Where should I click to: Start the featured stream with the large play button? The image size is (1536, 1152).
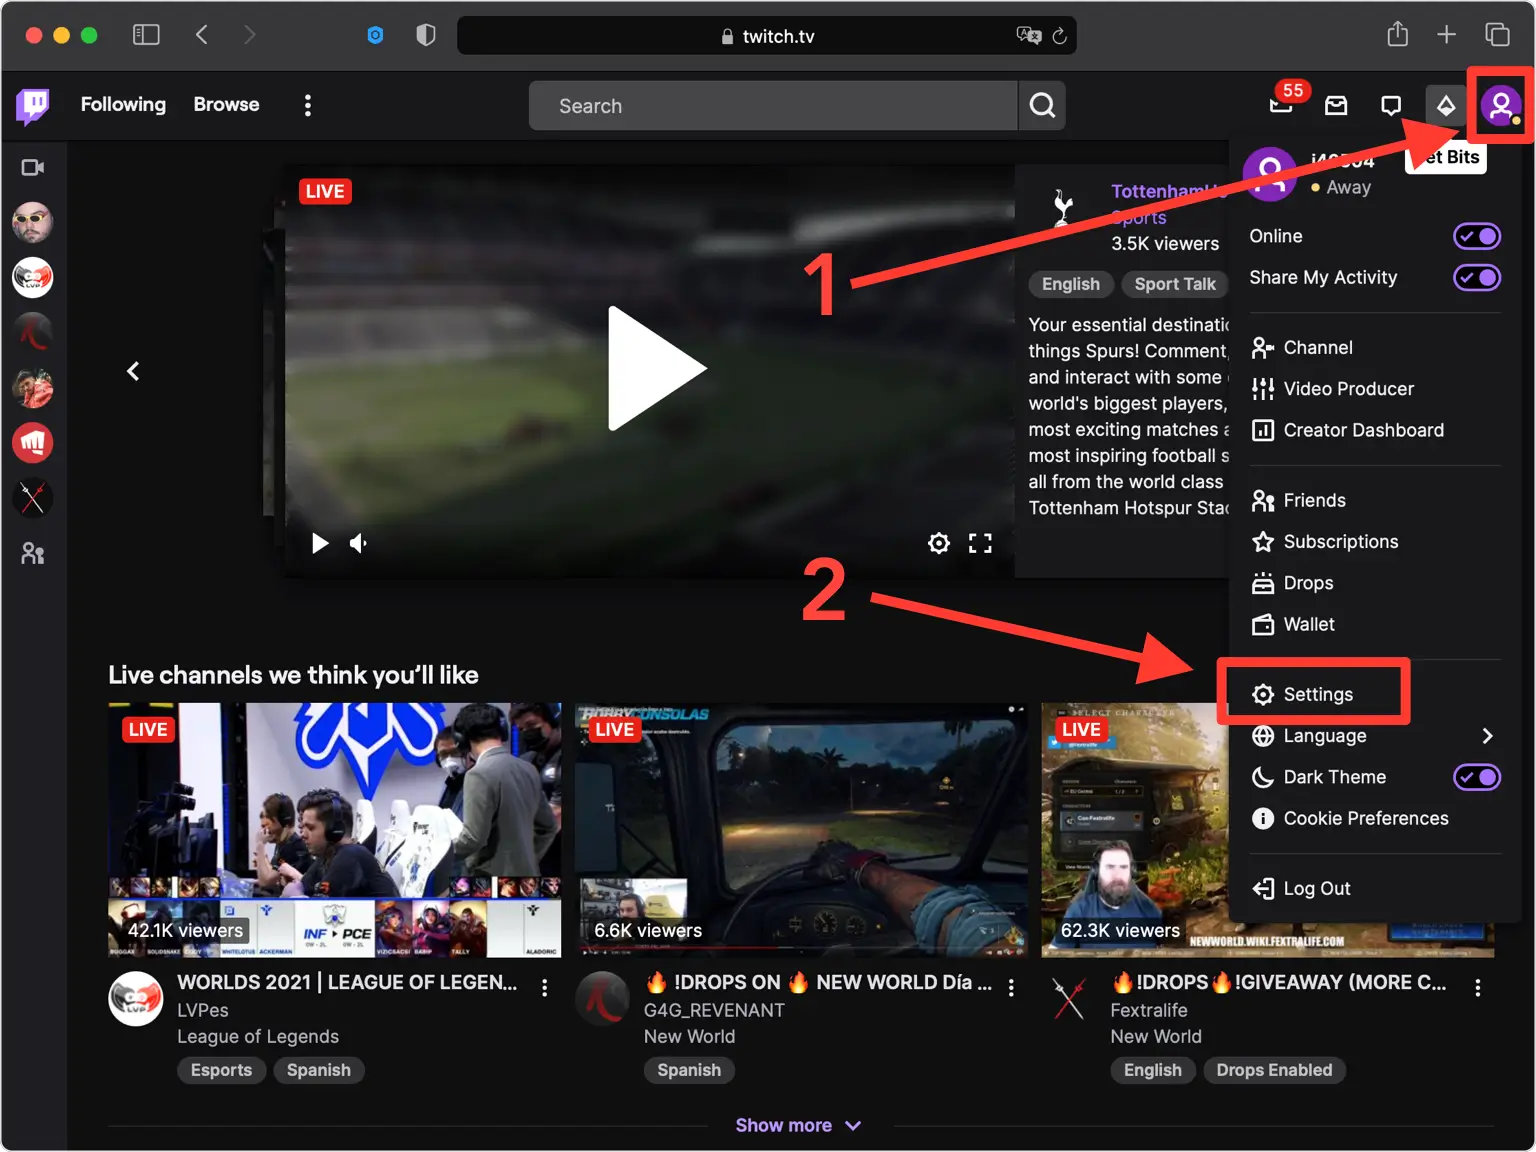coord(656,369)
